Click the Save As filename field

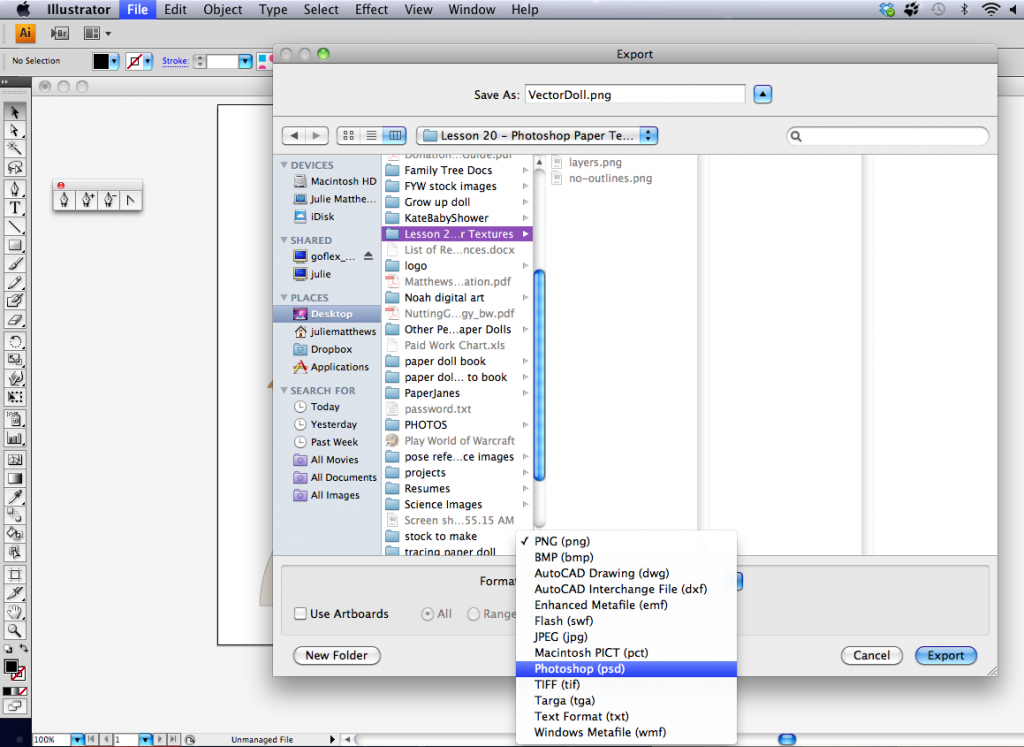coord(634,95)
